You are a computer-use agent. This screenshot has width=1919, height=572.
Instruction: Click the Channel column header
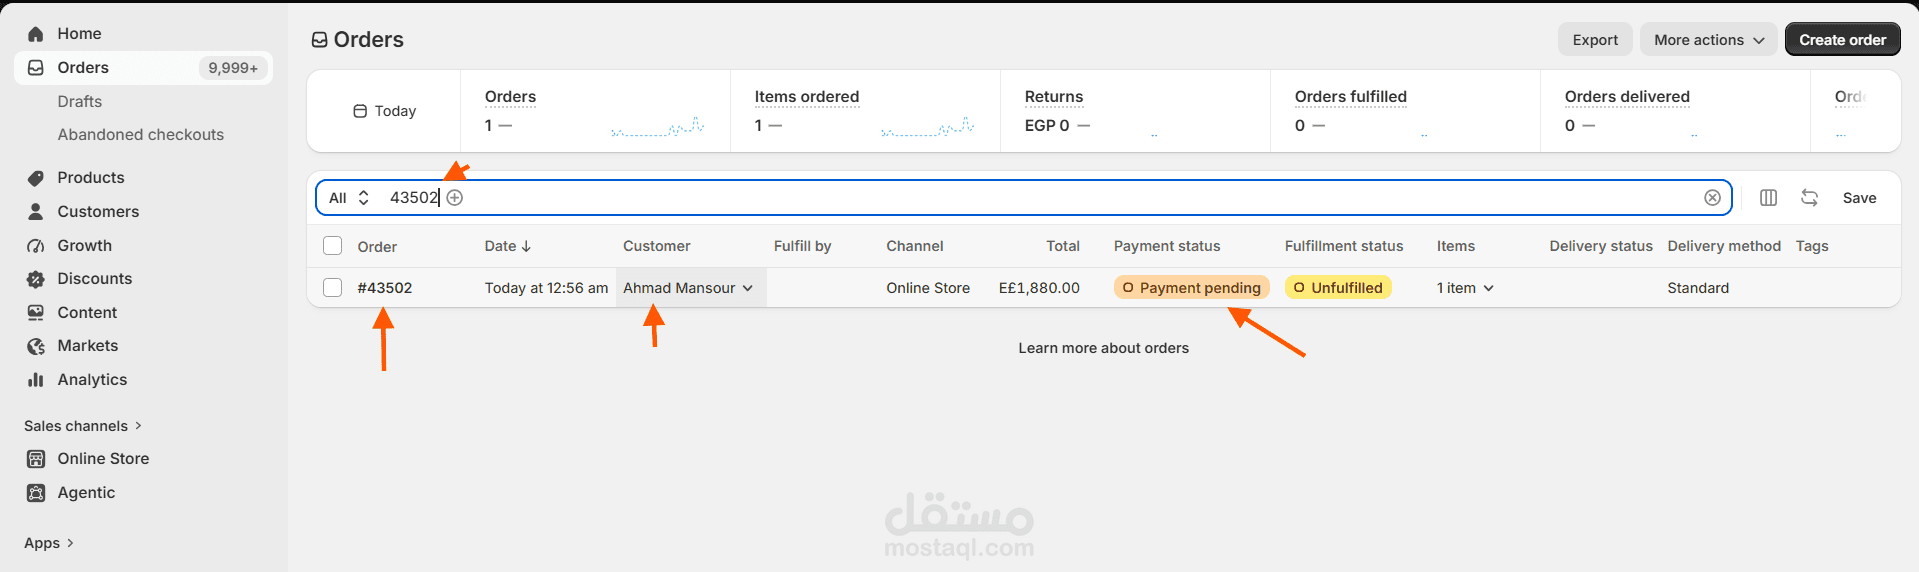tap(914, 246)
